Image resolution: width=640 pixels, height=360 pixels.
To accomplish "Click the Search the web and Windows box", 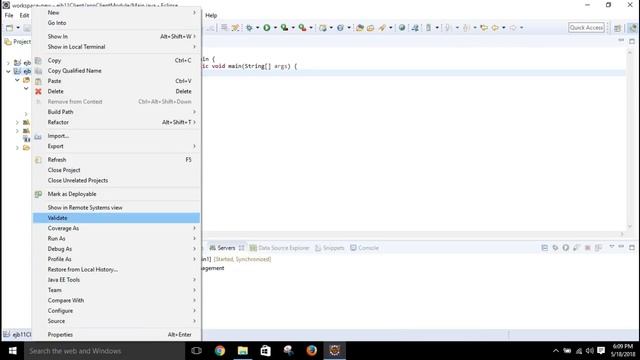I will [x=104, y=351].
